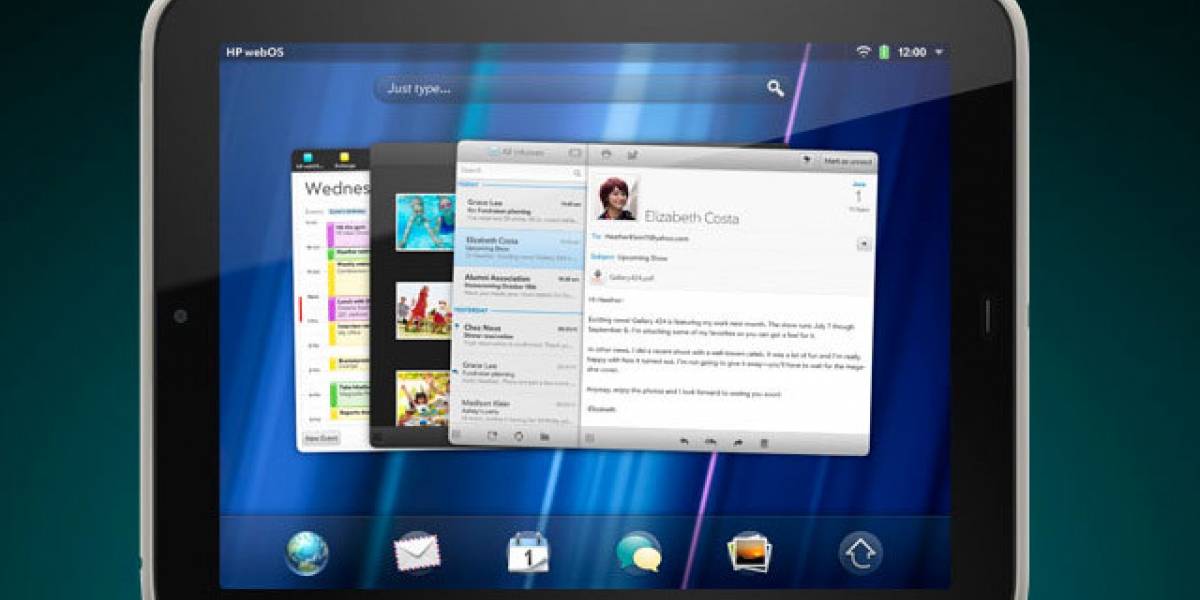The width and height of the screenshot is (1200, 600).
Task: Click the Reply All icon in email toolbar
Action: pyautogui.click(x=711, y=442)
